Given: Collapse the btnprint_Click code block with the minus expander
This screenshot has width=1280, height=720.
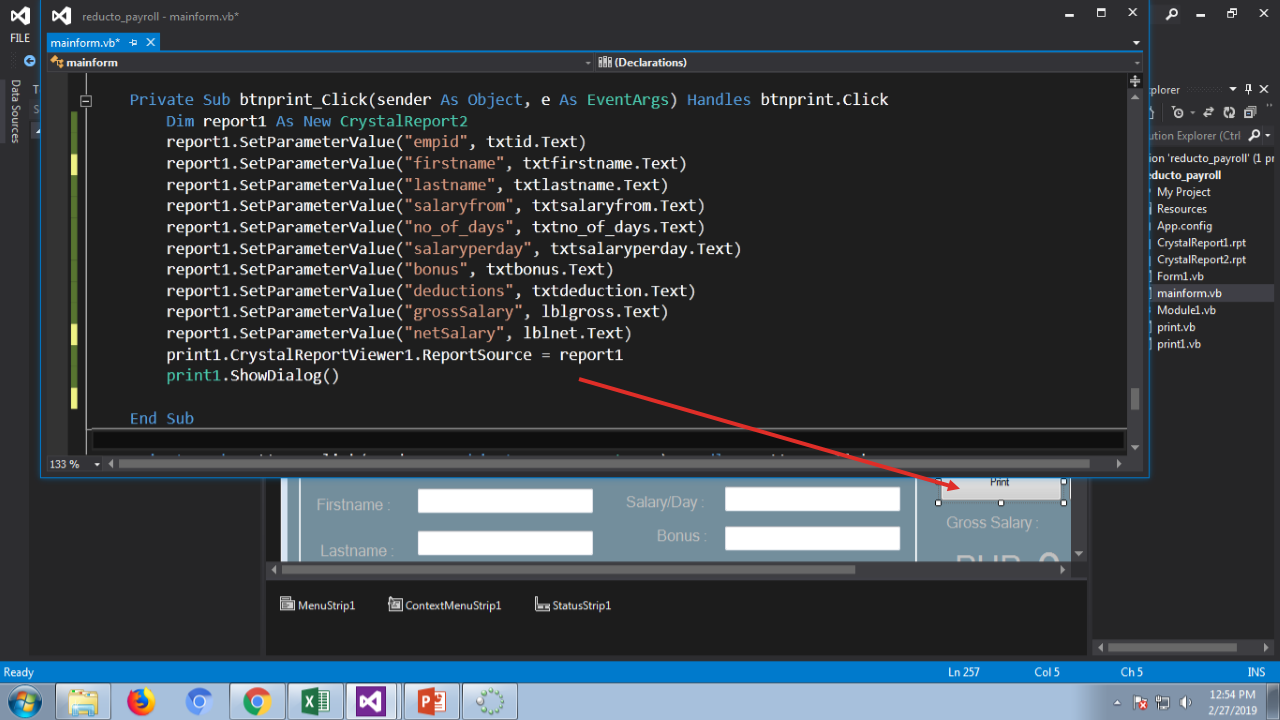Looking at the screenshot, I should pyautogui.click(x=85, y=99).
